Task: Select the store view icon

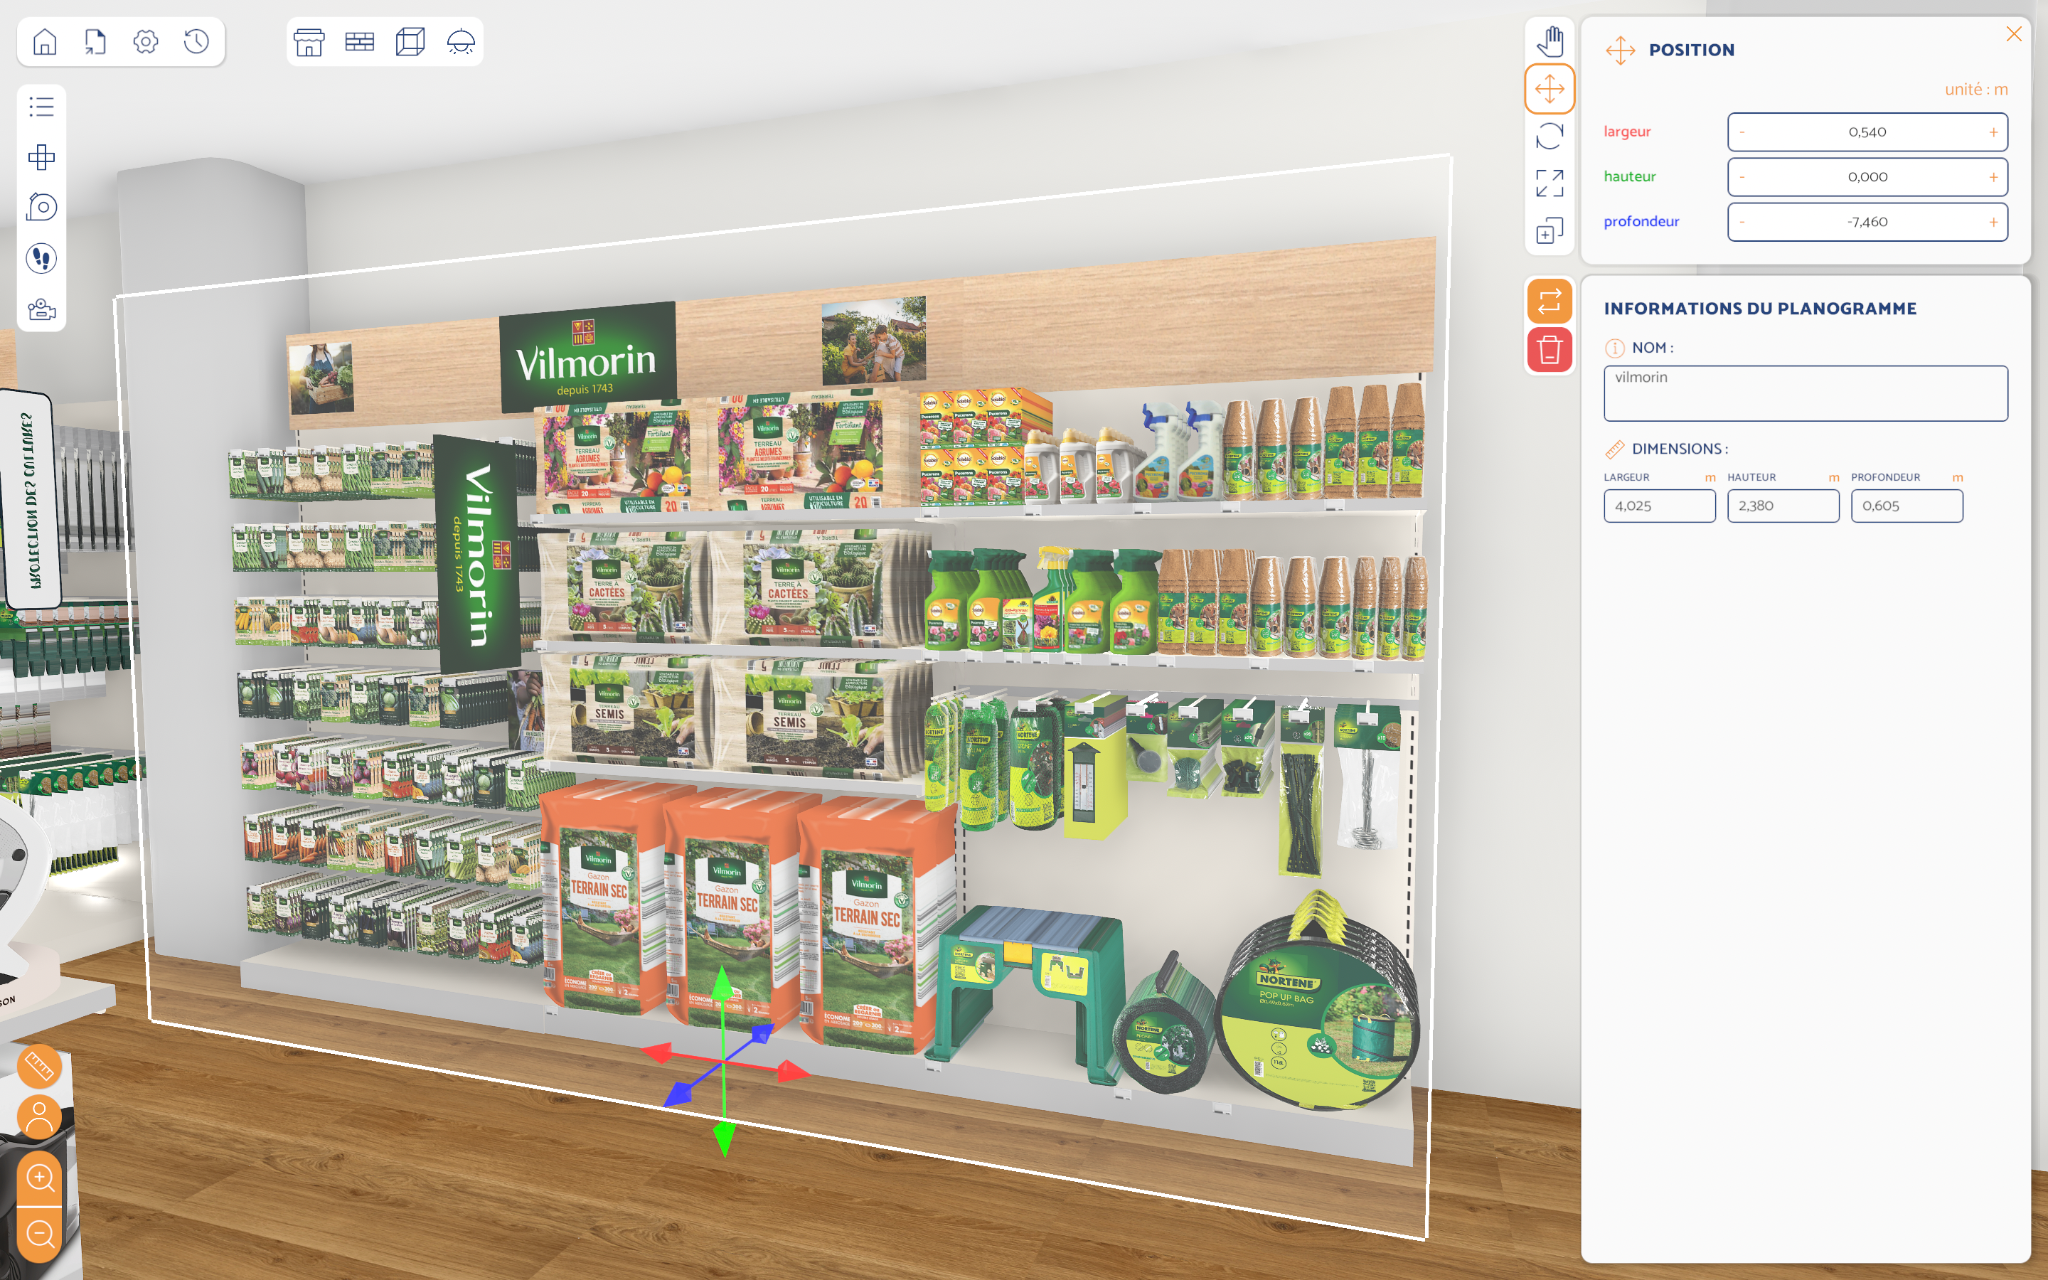Action: (309, 42)
